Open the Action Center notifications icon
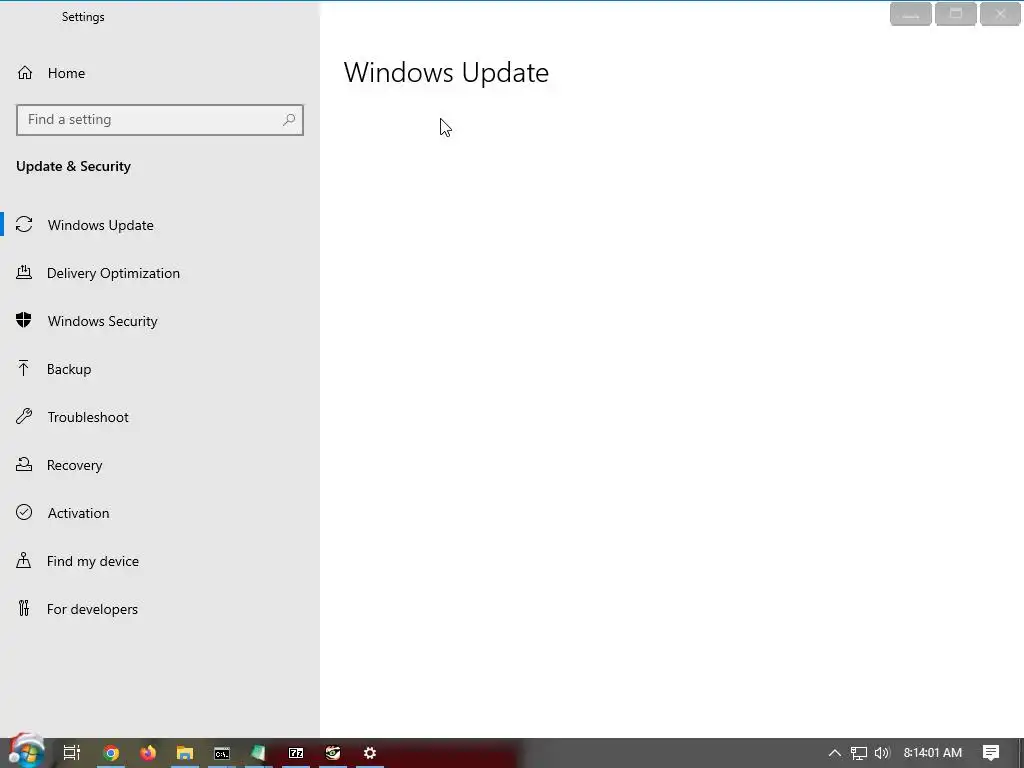Screen dimensions: 1024x768 tap(991, 753)
